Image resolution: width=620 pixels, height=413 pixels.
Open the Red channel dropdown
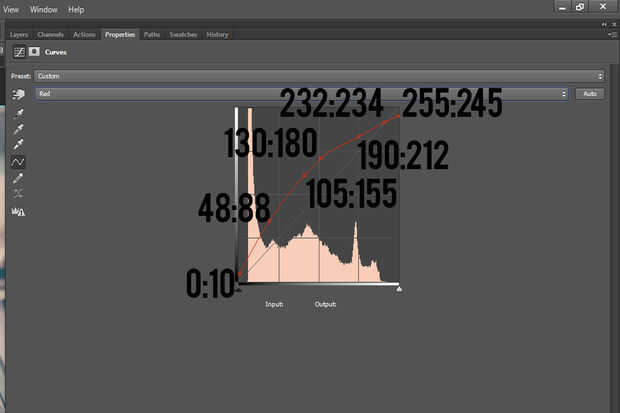302,94
